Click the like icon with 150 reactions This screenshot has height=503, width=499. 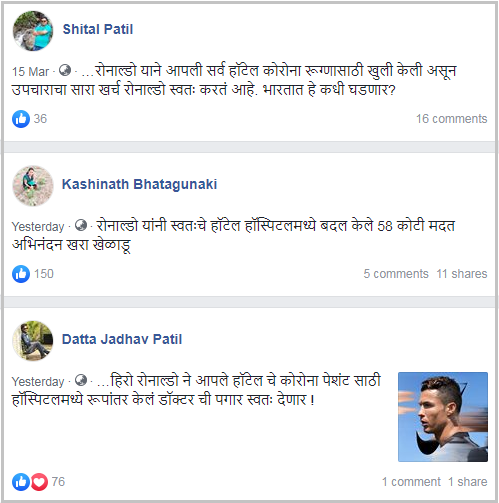click(21, 274)
